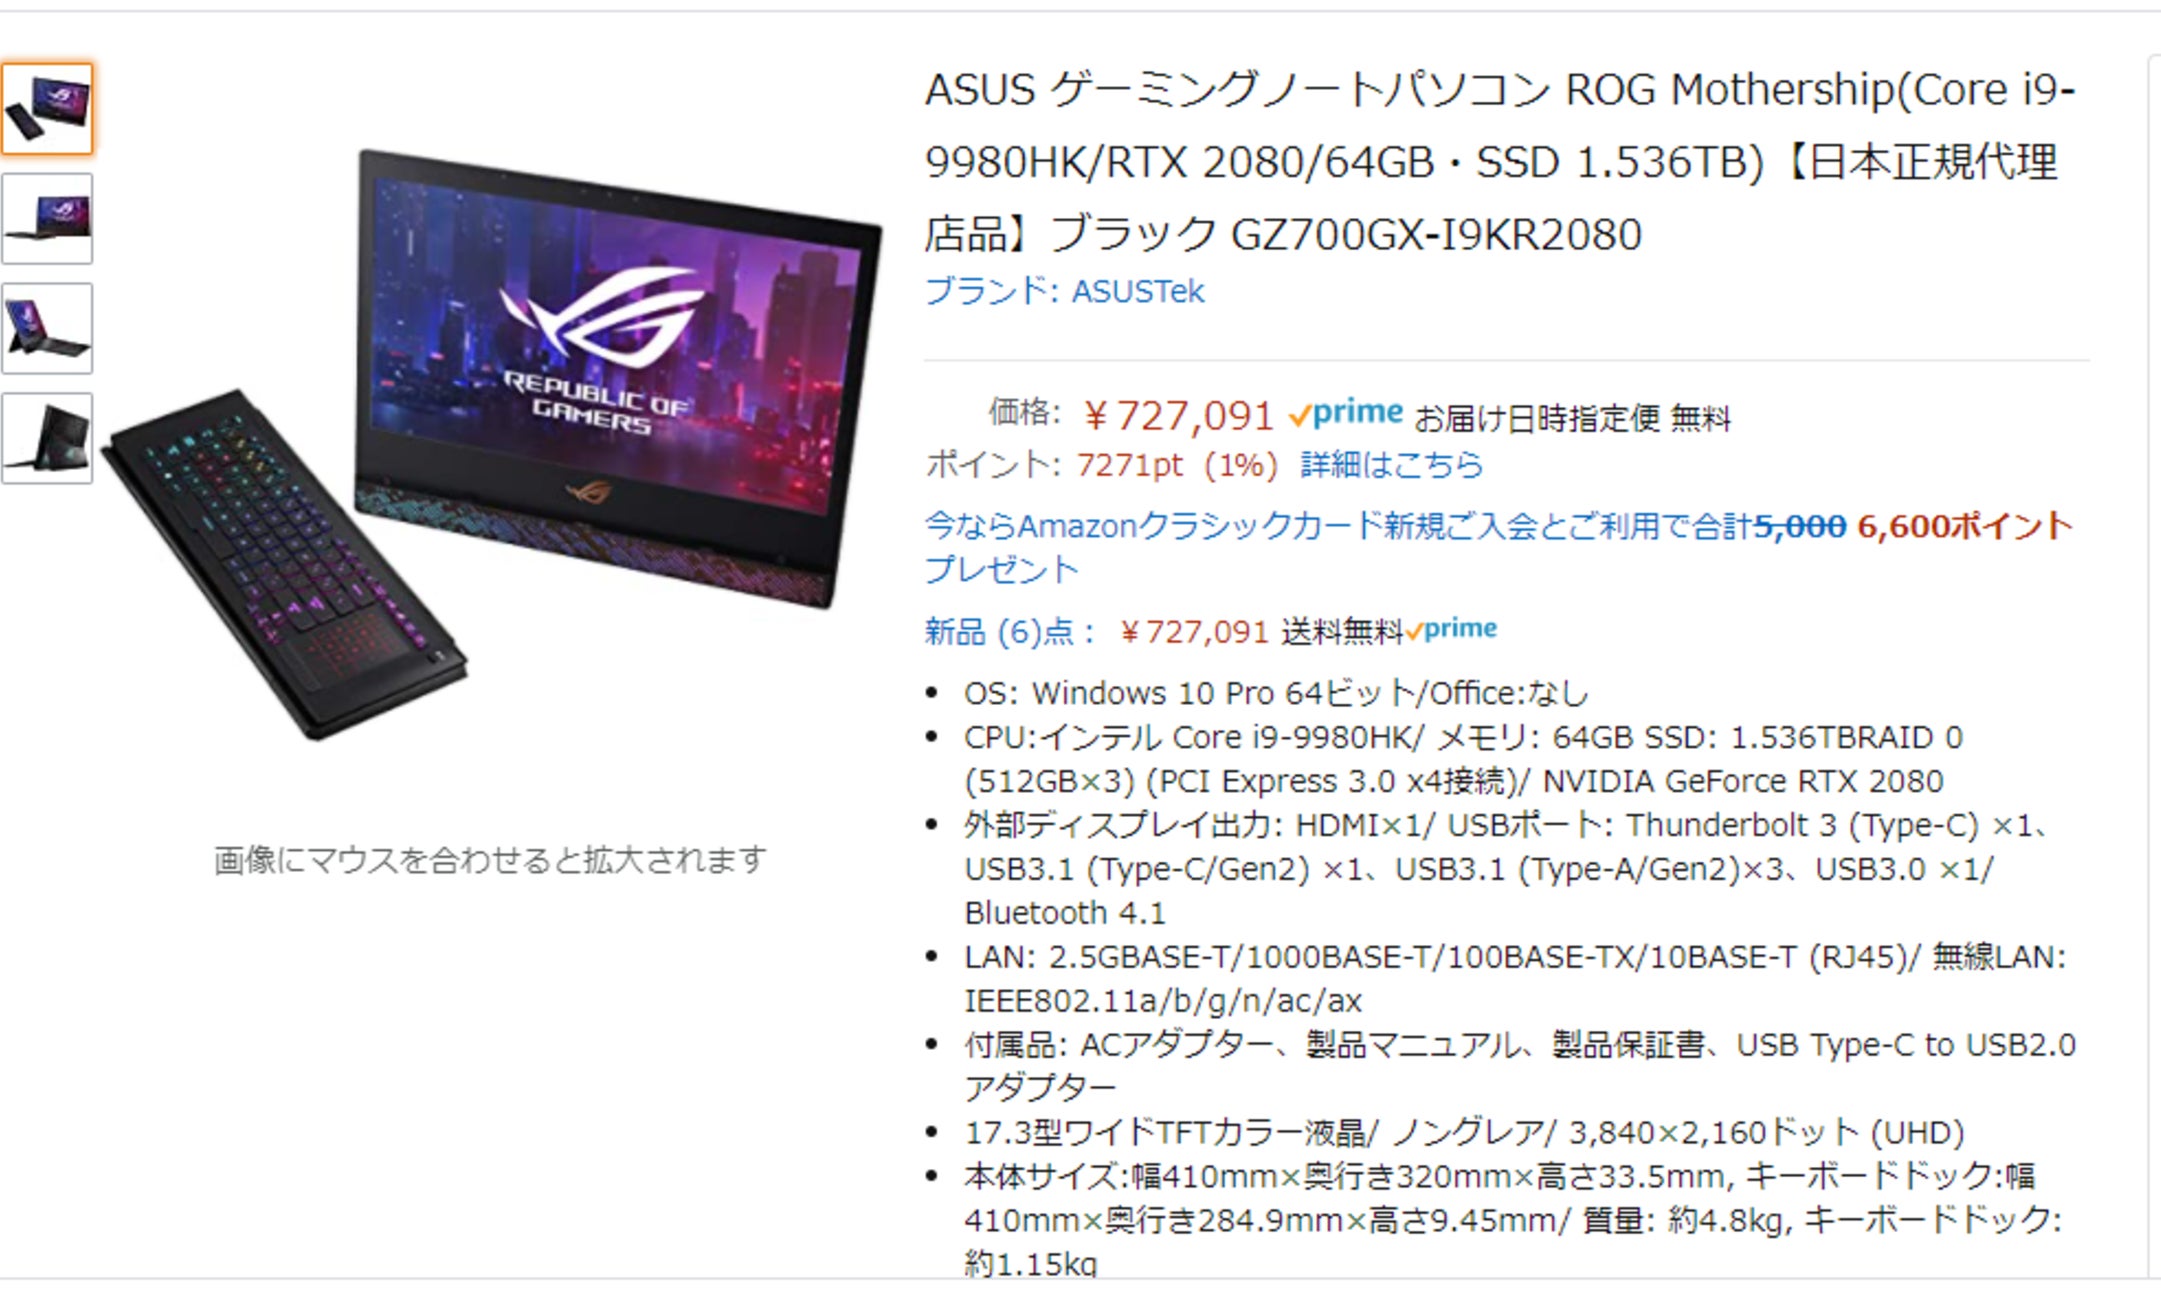2161x1289 pixels.
Task: Open the 新品 (6)点 new offers link
Action: (1011, 632)
